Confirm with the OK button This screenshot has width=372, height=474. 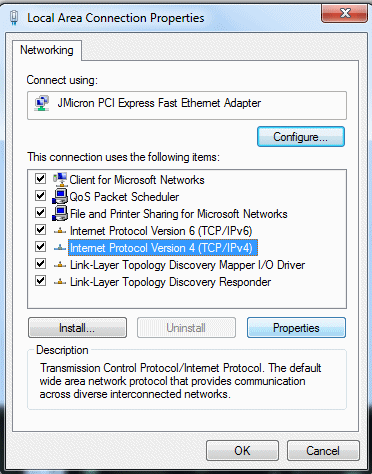pyautogui.click(x=242, y=451)
